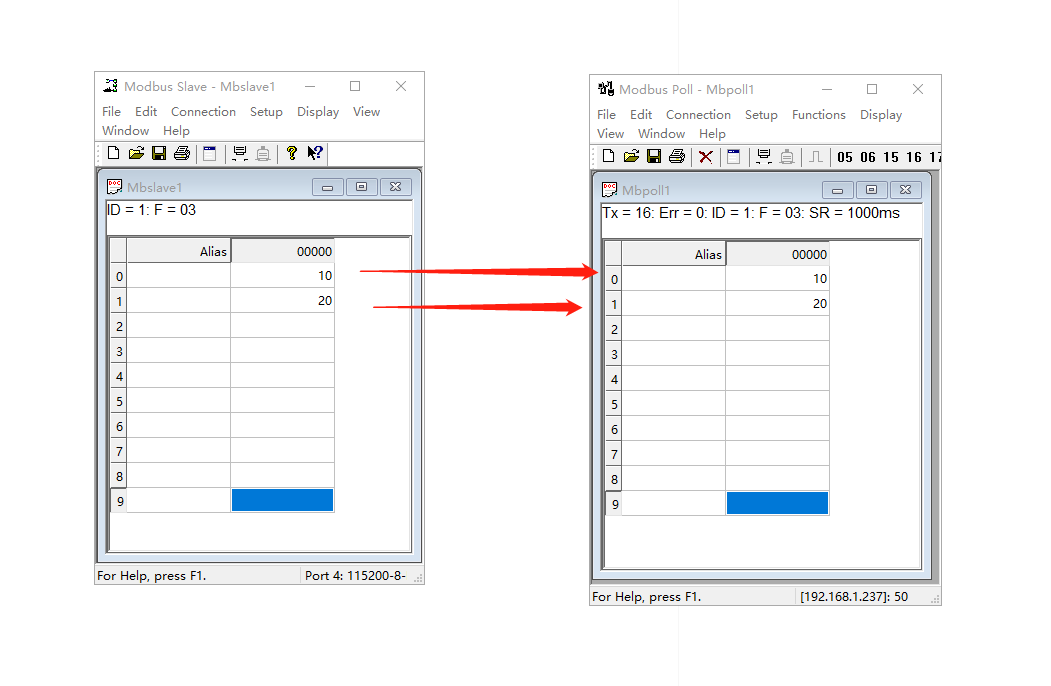Select the blue highlighted cell in Mbslave1 row 9
Viewport: 1051px width, 686px height.
click(282, 500)
